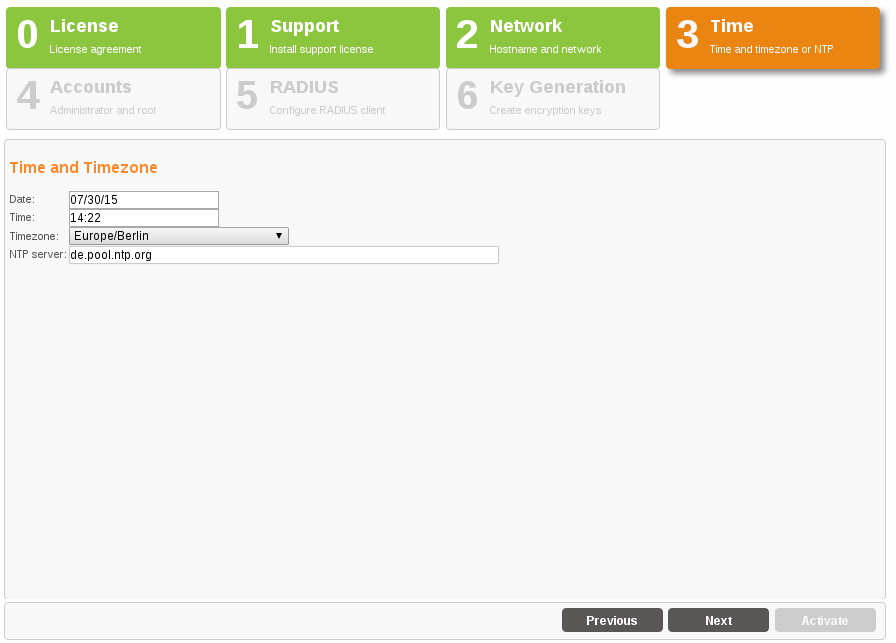The image size is (896, 643).
Task: Click the greyed-out Activate button
Action: coord(824,620)
